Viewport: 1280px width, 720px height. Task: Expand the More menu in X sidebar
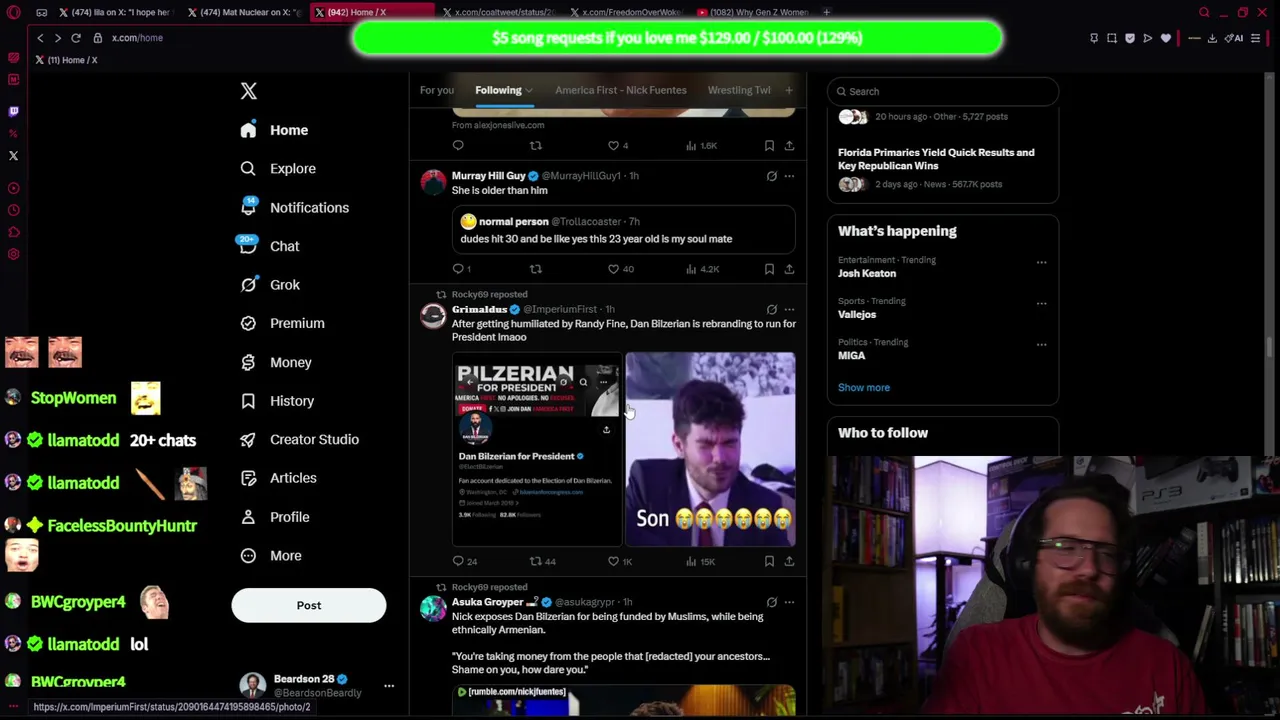[272, 556]
